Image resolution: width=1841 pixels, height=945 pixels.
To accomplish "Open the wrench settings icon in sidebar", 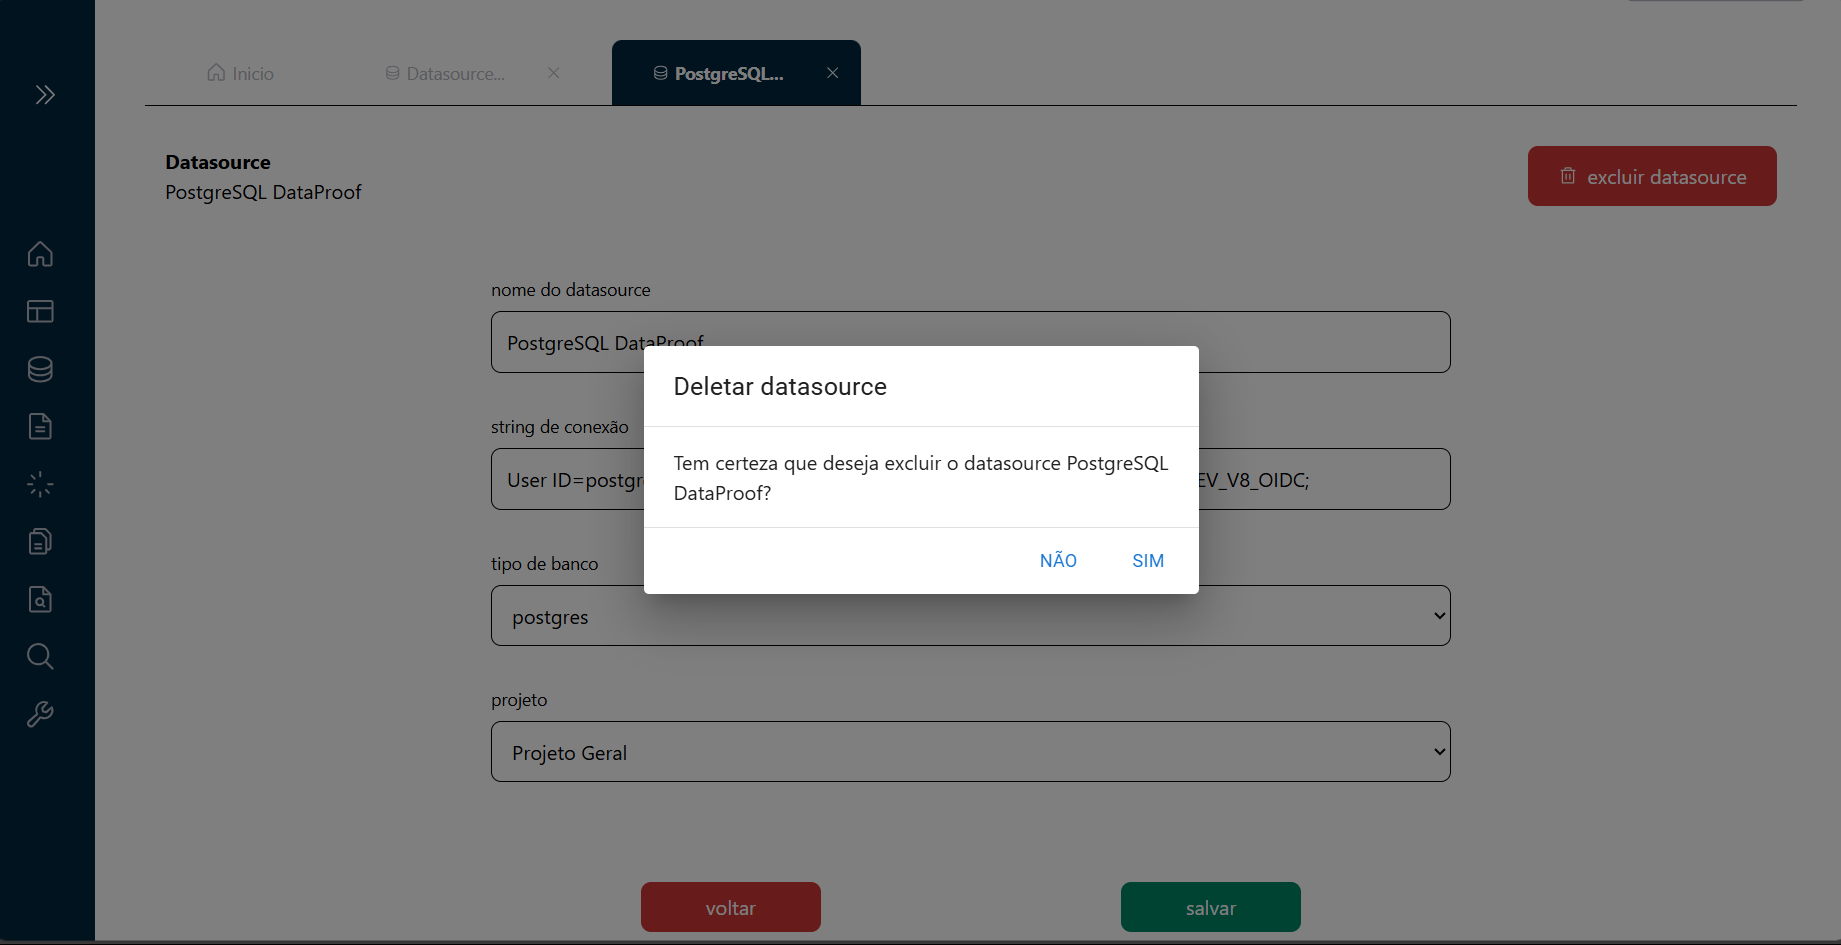I will click(x=40, y=714).
